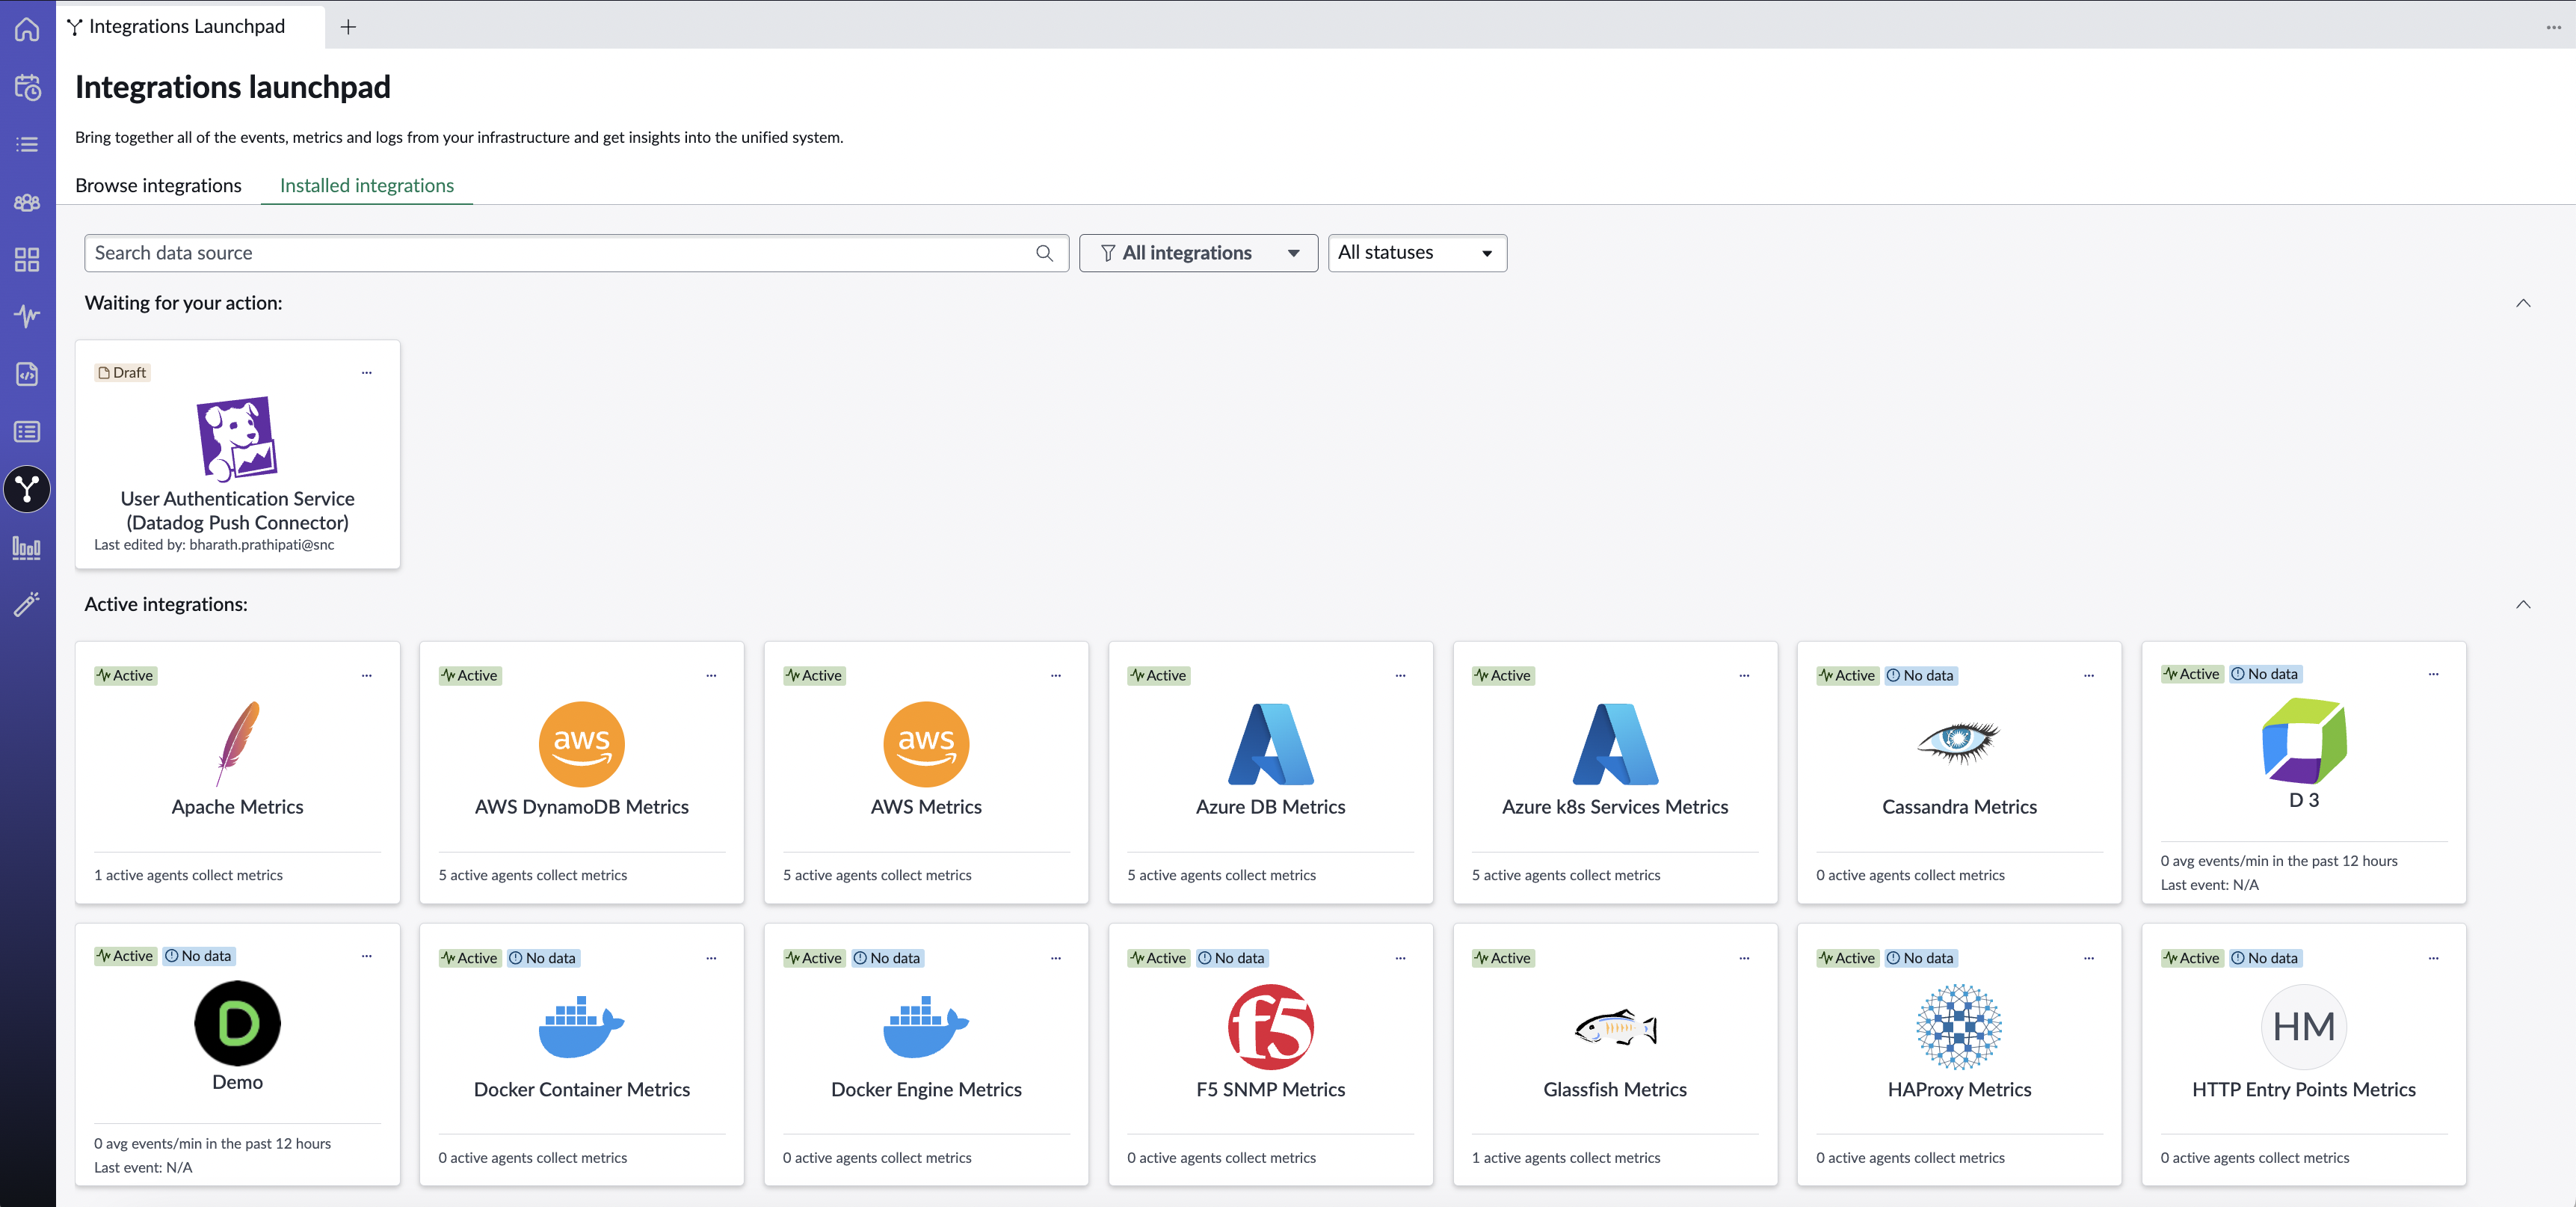Add a new tab with the plus icon

coord(348,27)
